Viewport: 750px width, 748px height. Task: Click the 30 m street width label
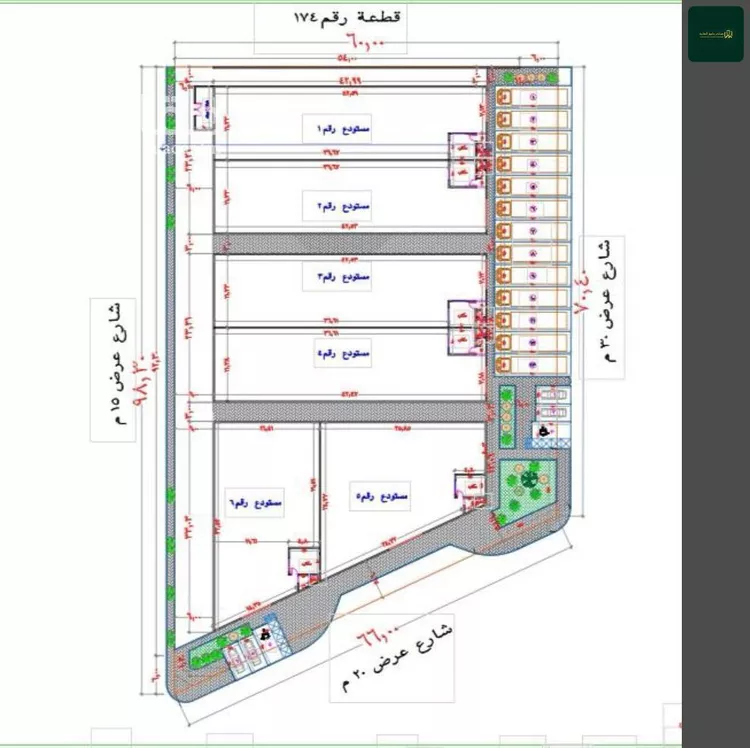click(602, 308)
